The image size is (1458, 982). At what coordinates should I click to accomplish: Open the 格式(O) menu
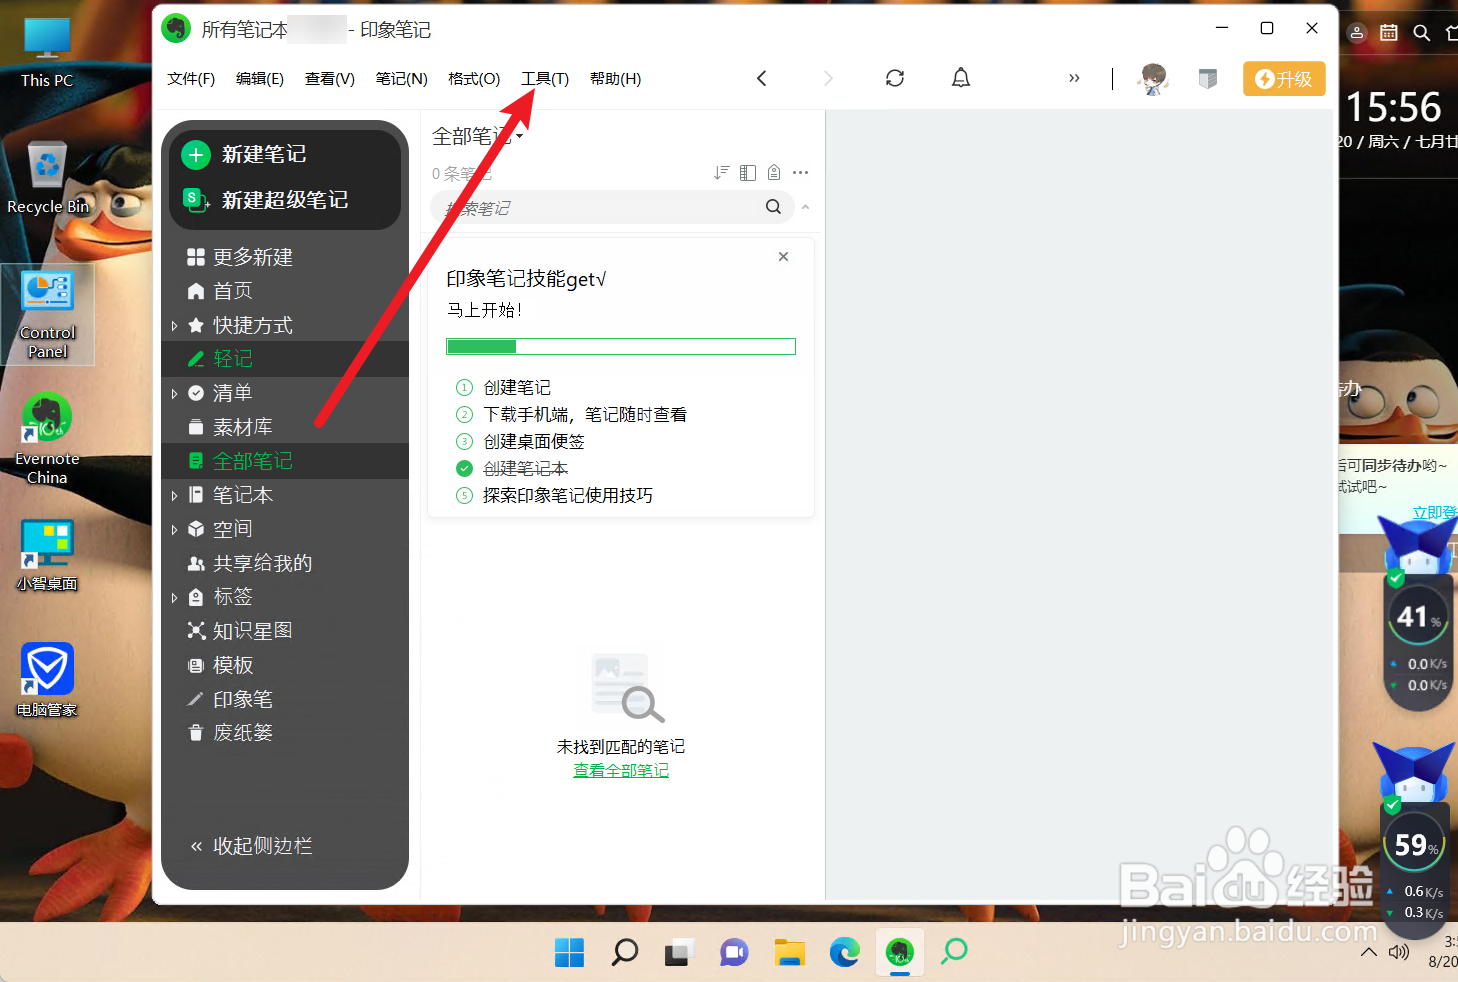(474, 79)
